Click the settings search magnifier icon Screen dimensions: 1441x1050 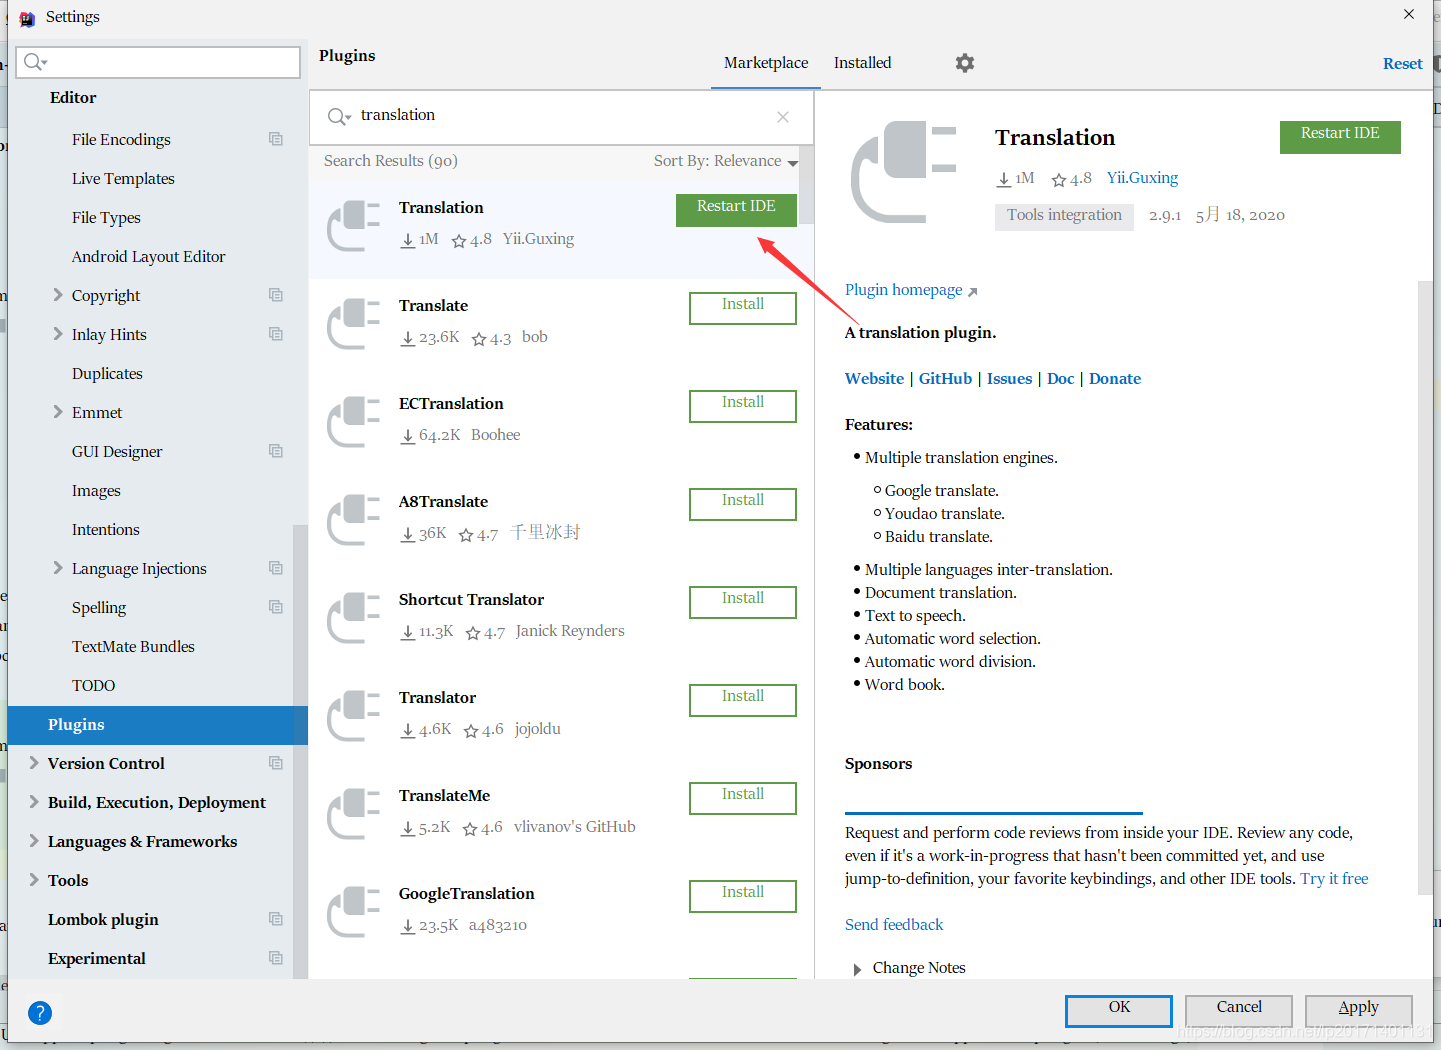click(x=36, y=62)
